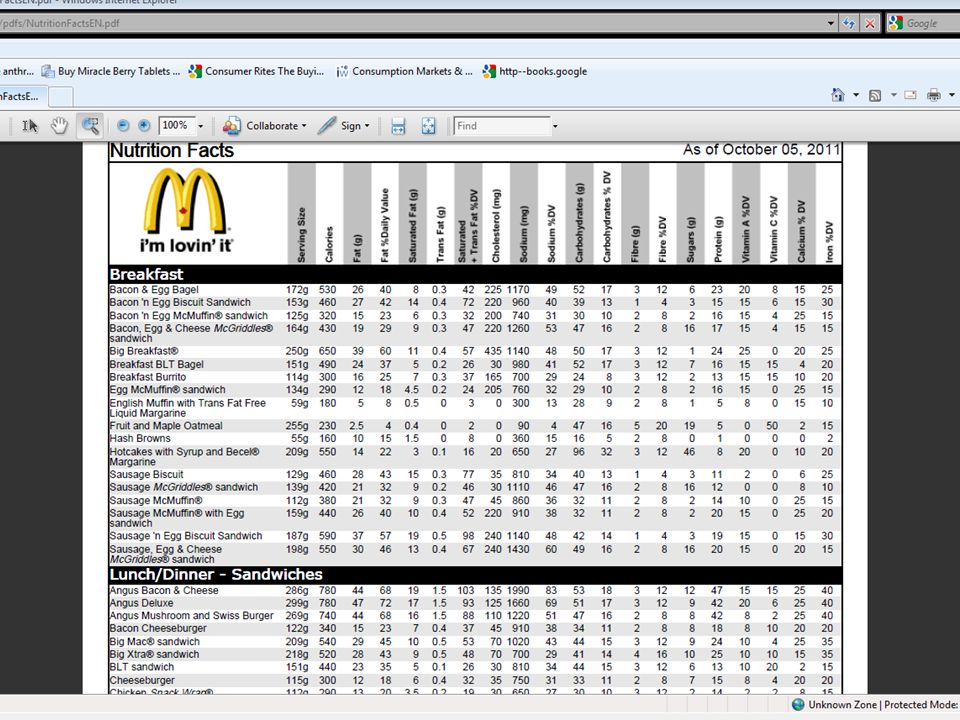960x720 pixels.
Task: Click the Hash Browns row name
Action: pyautogui.click(x=140, y=439)
